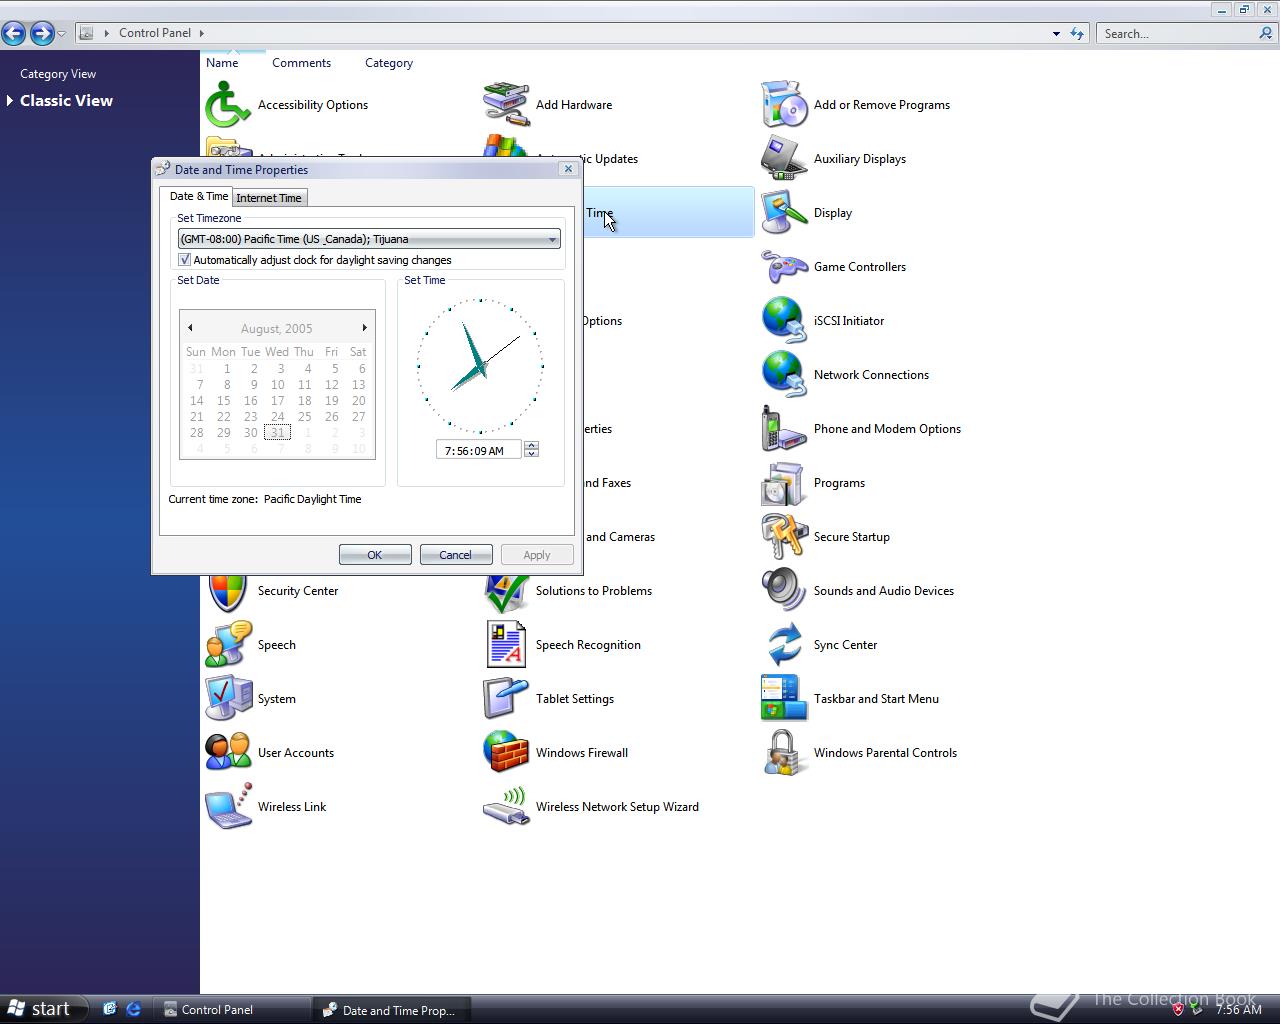Click the Back navigation button
This screenshot has width=1280, height=1024.
[14, 33]
